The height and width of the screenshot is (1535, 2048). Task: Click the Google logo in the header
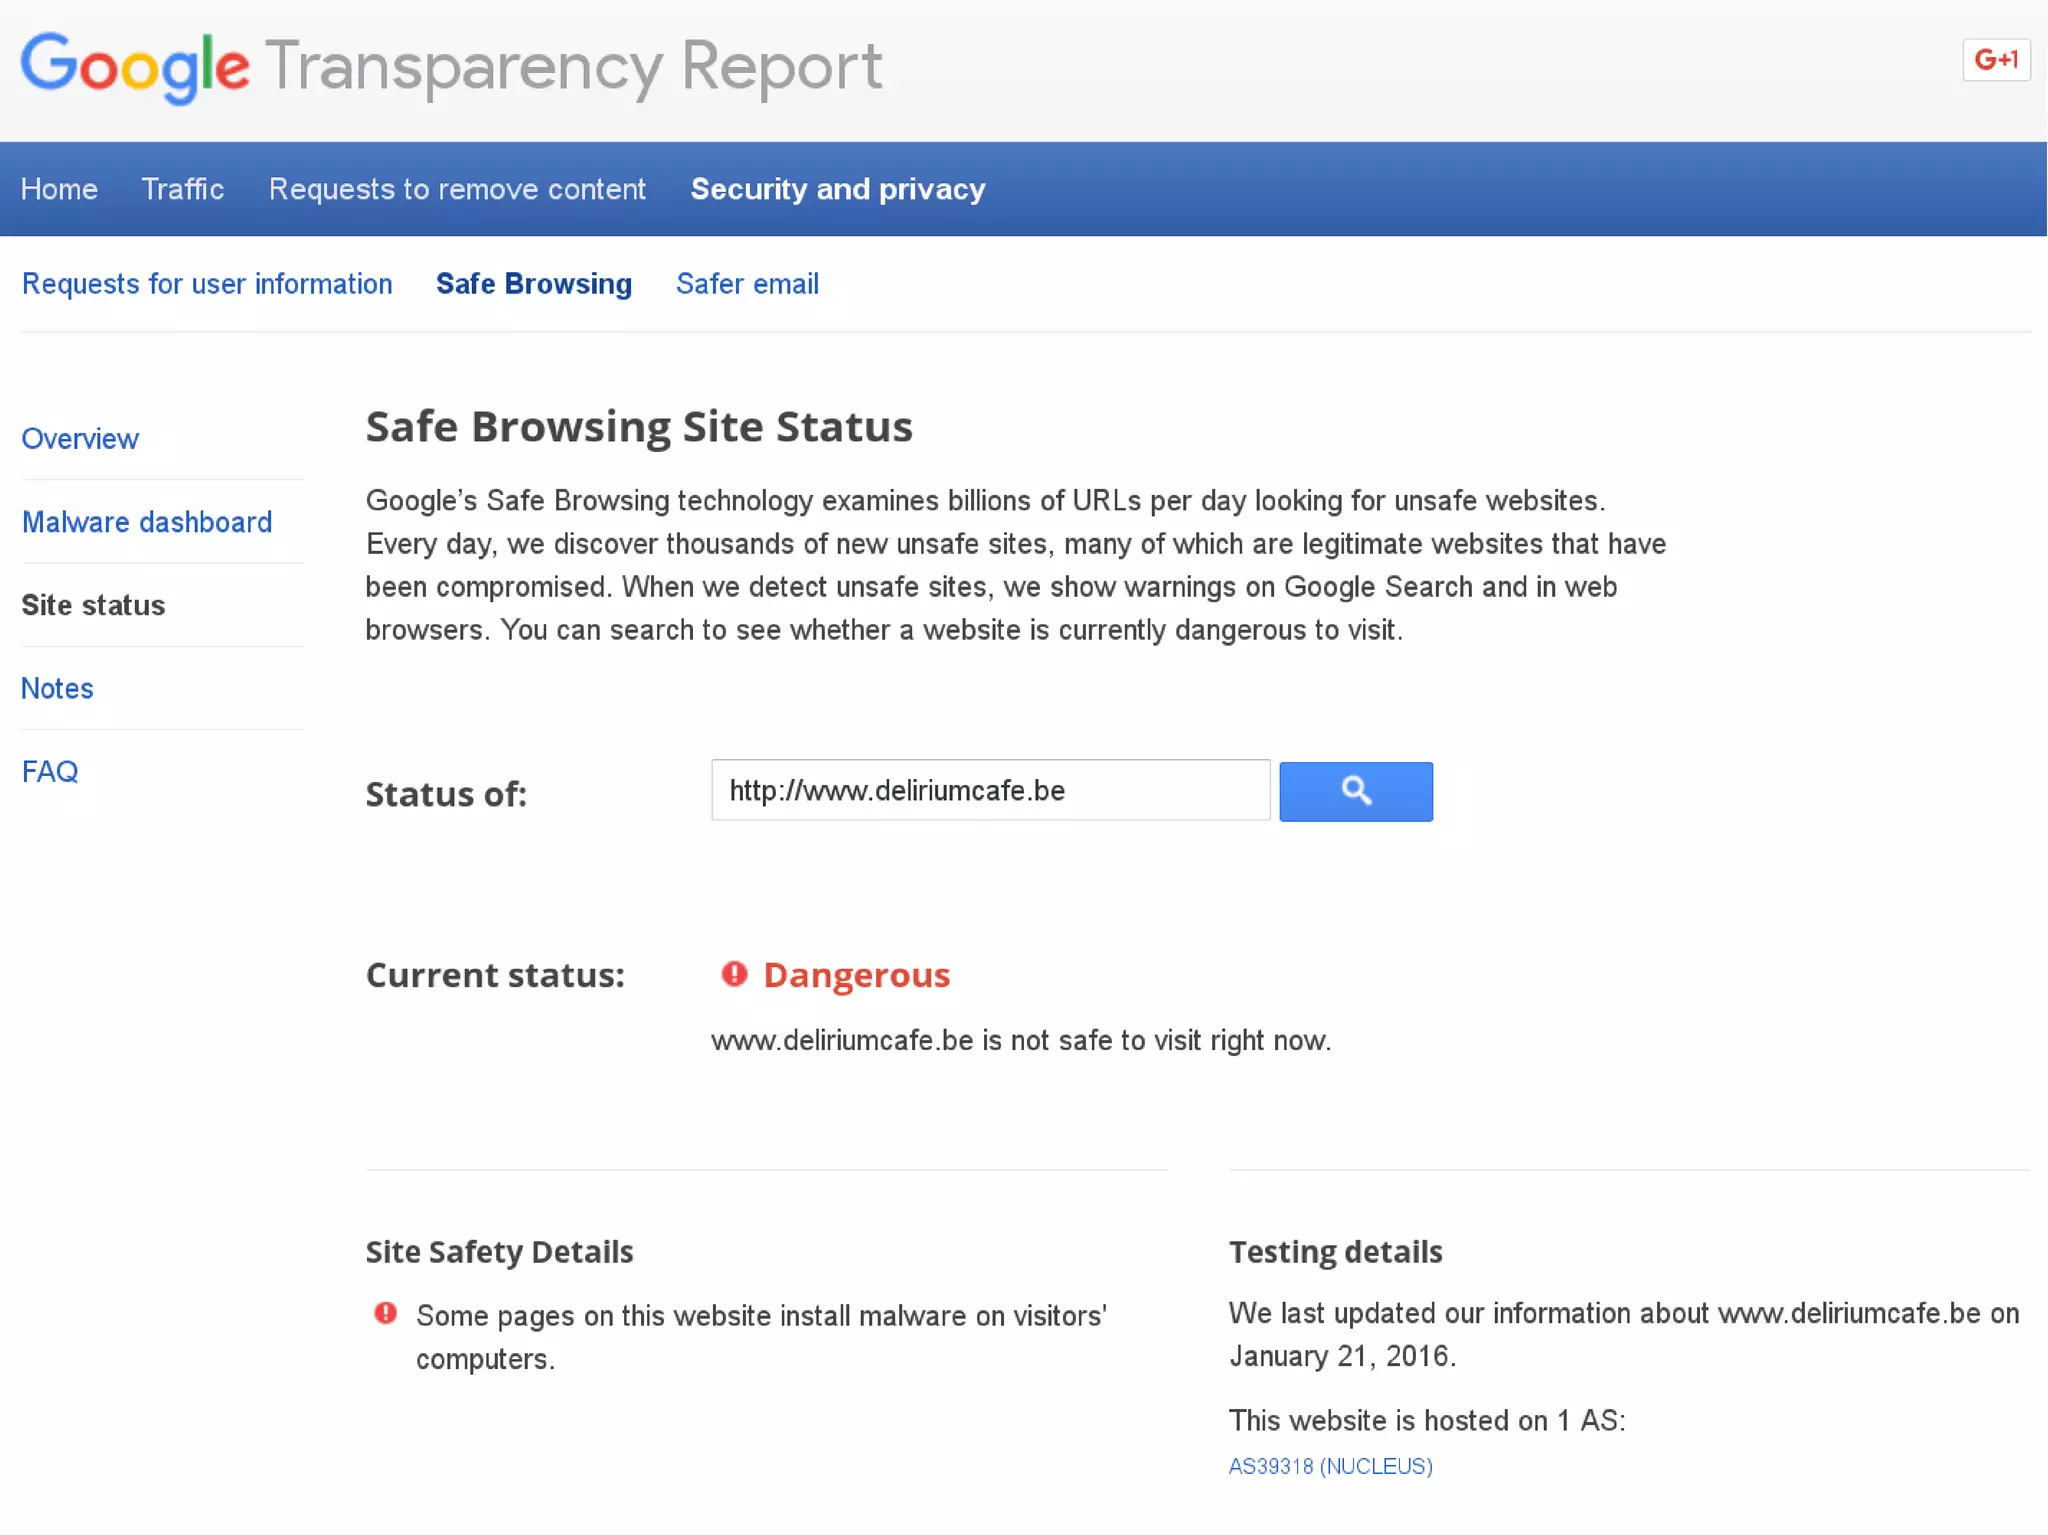coord(135,66)
